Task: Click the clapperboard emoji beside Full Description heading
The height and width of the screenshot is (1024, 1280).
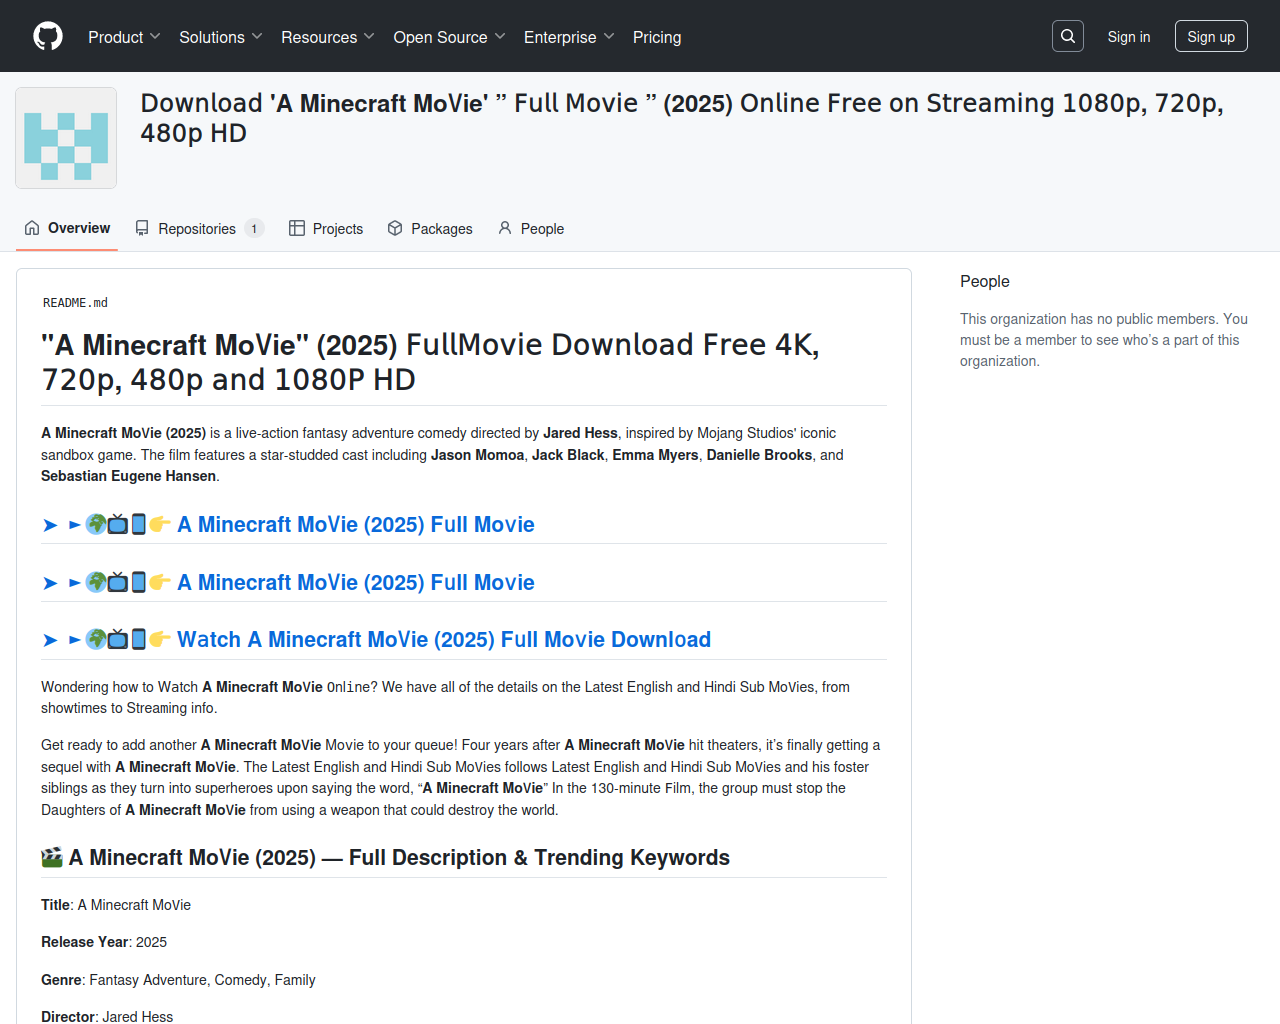Action: tap(52, 857)
